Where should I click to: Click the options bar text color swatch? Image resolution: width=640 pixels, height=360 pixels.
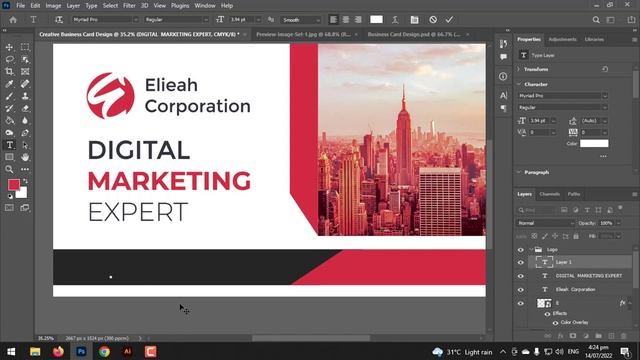point(376,20)
